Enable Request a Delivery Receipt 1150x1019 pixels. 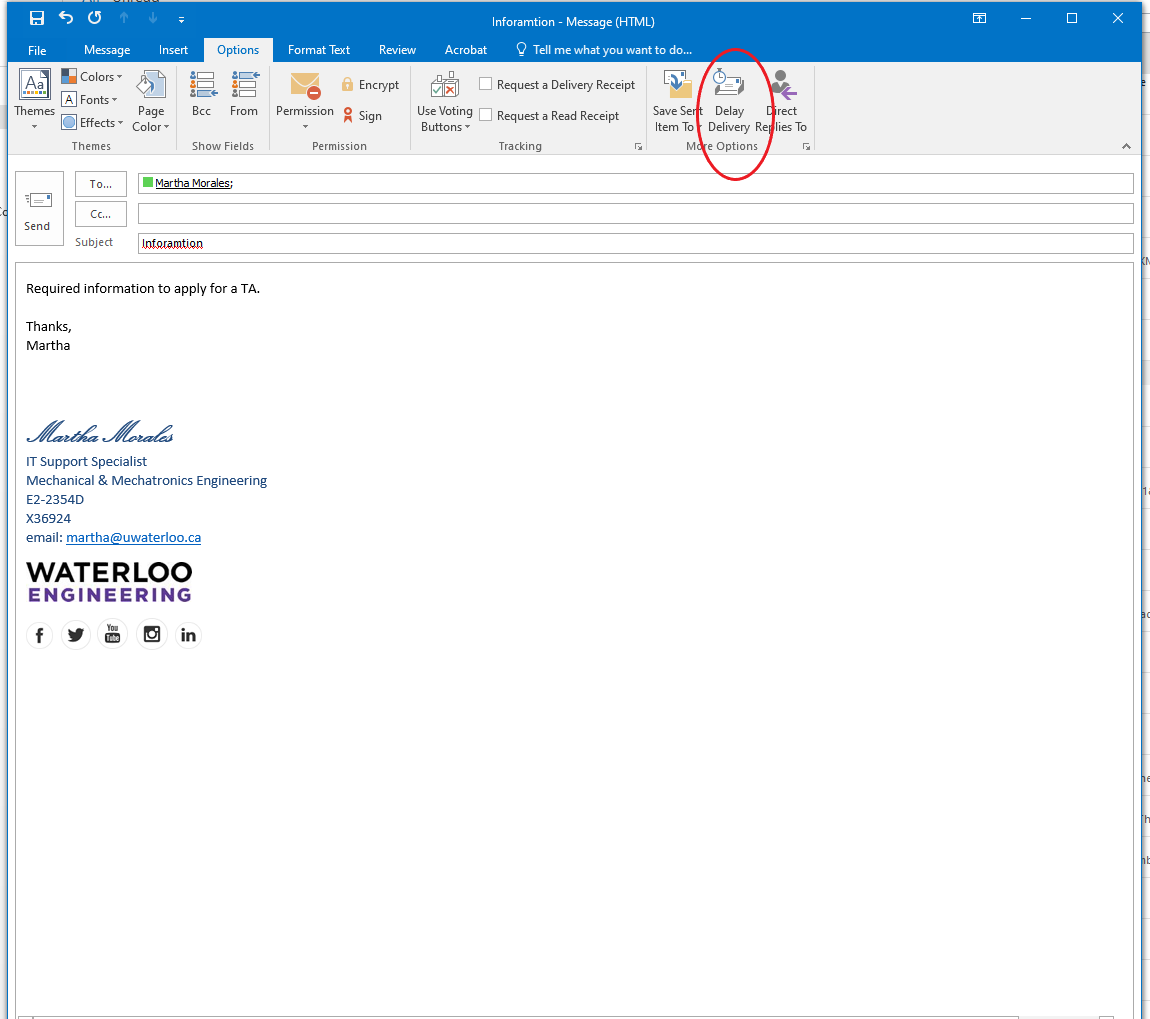486,85
